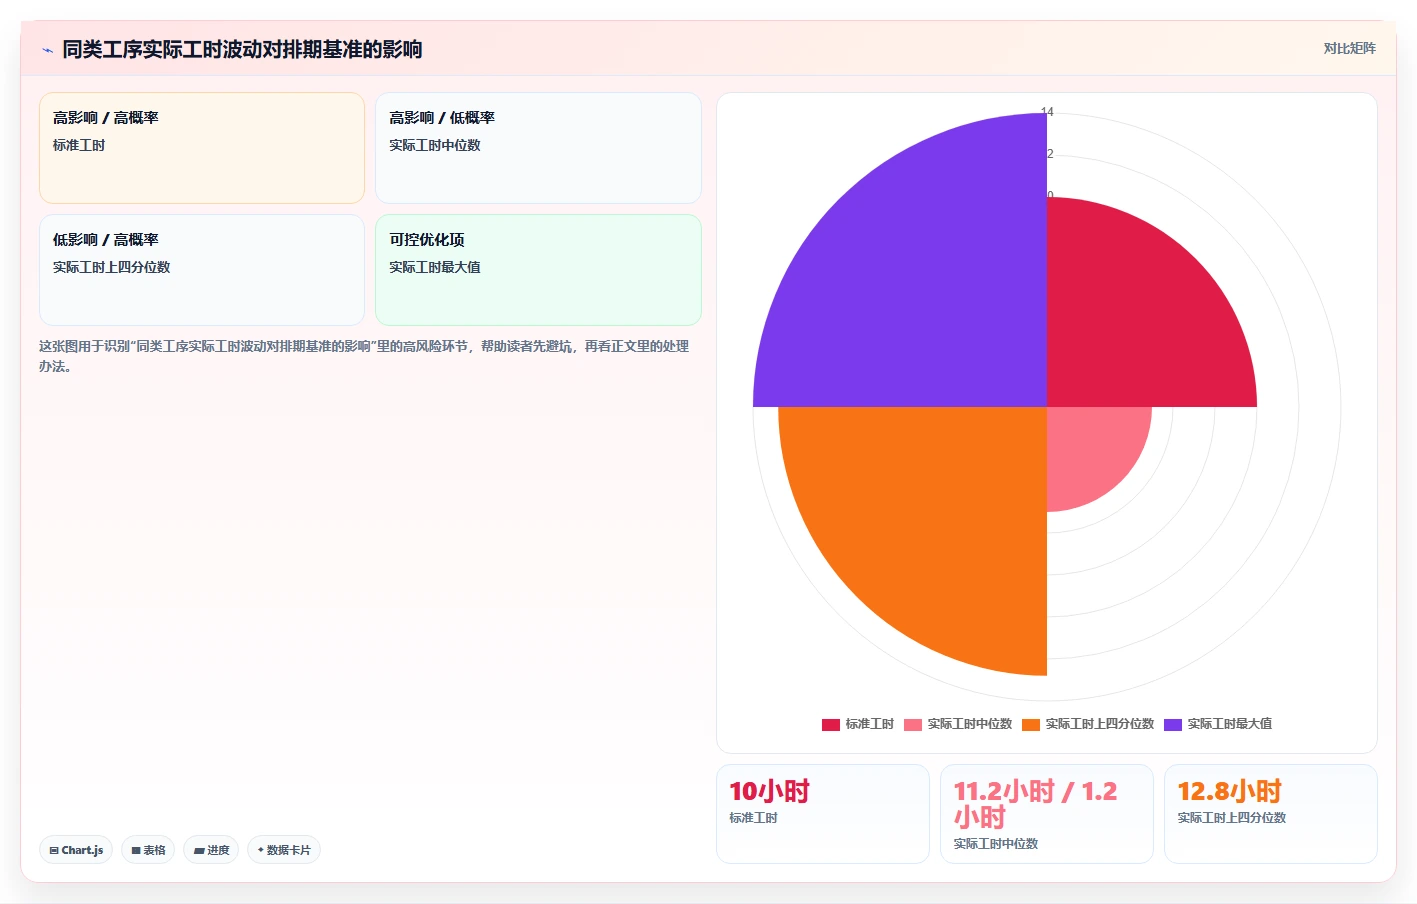Select the 高影响 / 高概率 card
The height and width of the screenshot is (904, 1417).
point(202,148)
